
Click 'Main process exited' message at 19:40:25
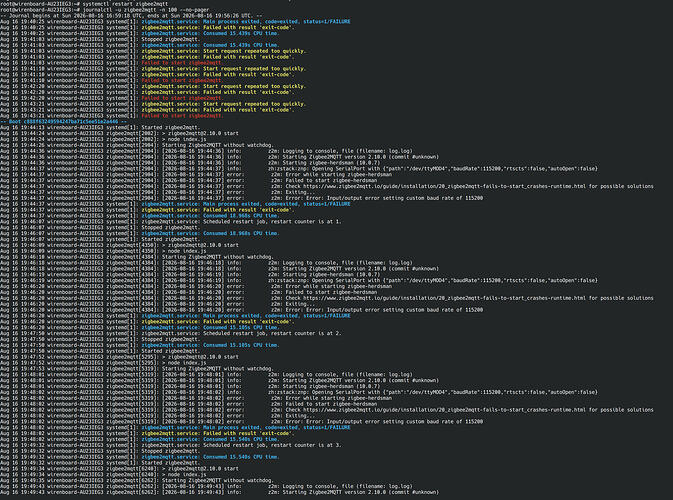(276, 21)
